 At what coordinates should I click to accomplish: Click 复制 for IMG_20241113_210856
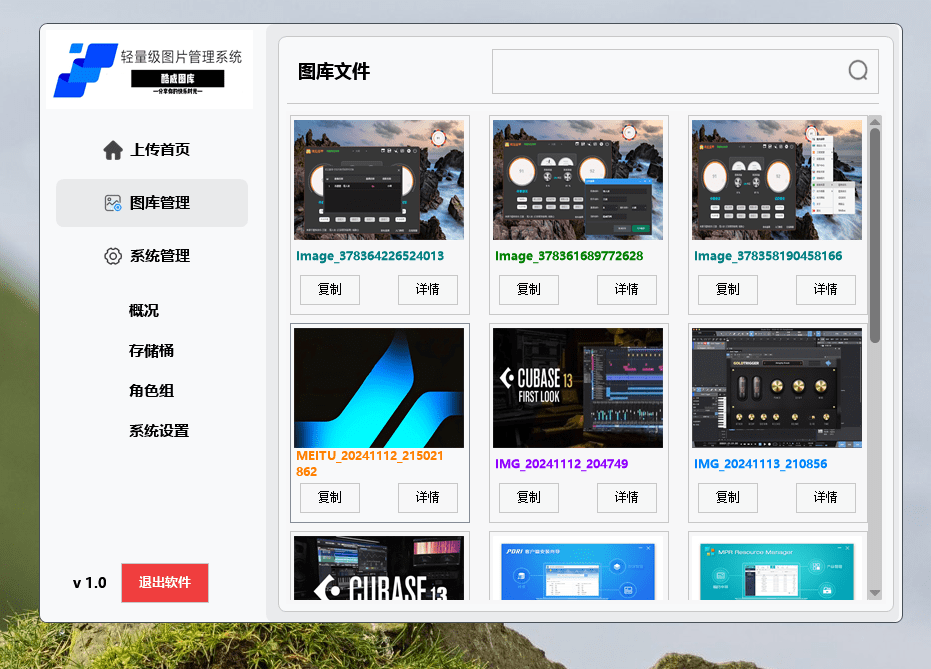727,497
